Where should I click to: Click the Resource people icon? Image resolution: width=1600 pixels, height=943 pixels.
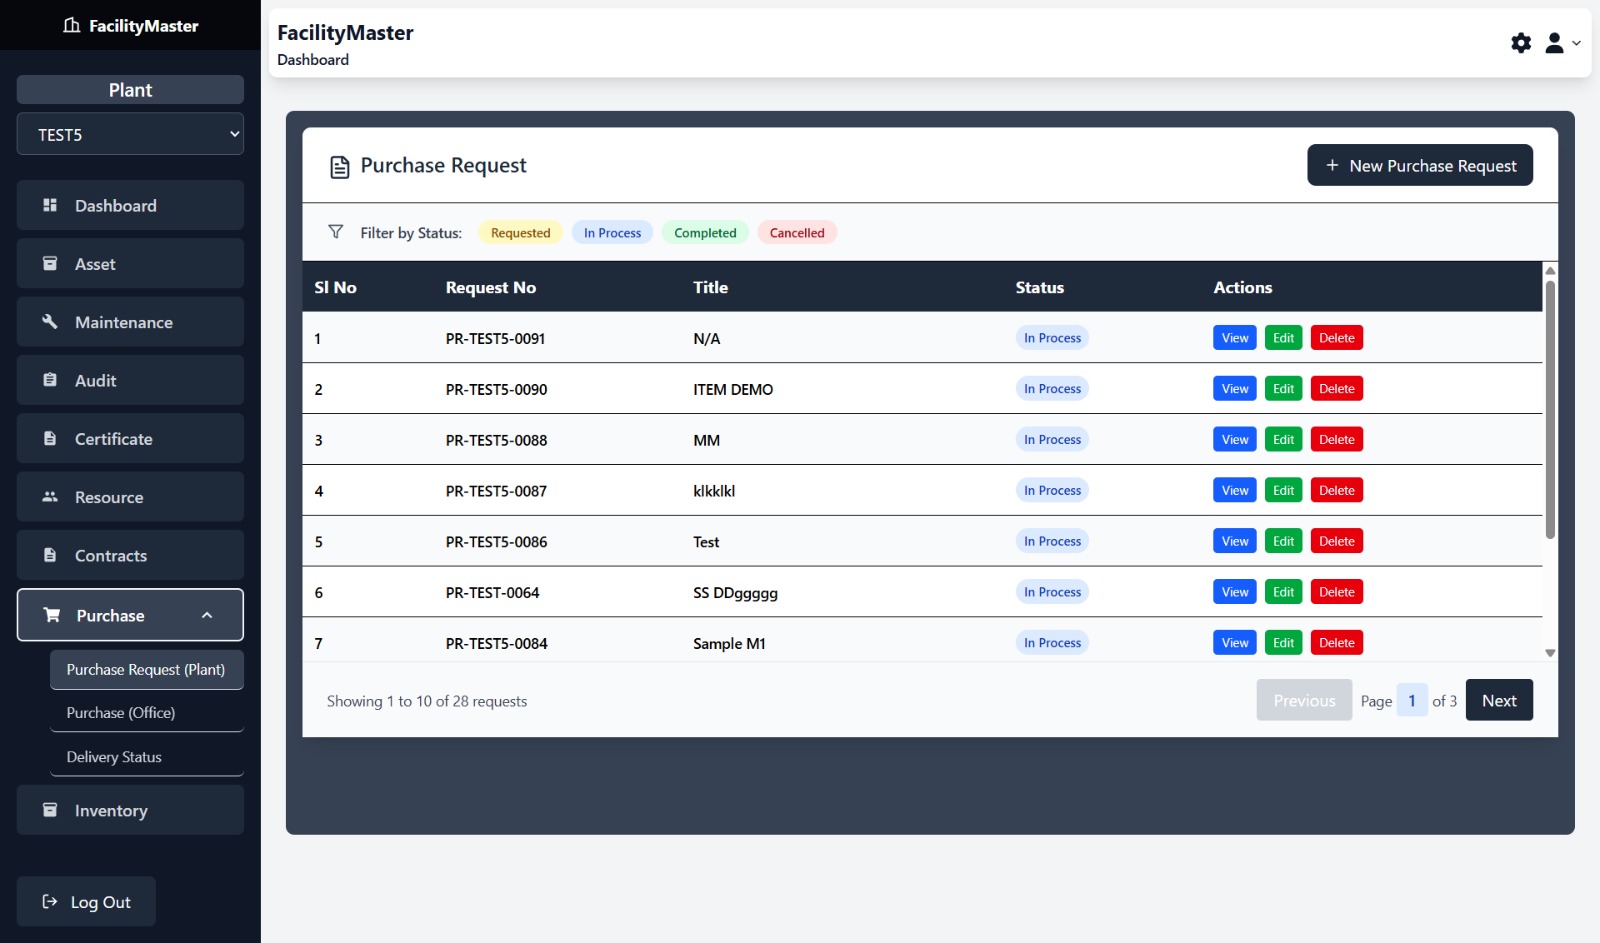click(50, 497)
